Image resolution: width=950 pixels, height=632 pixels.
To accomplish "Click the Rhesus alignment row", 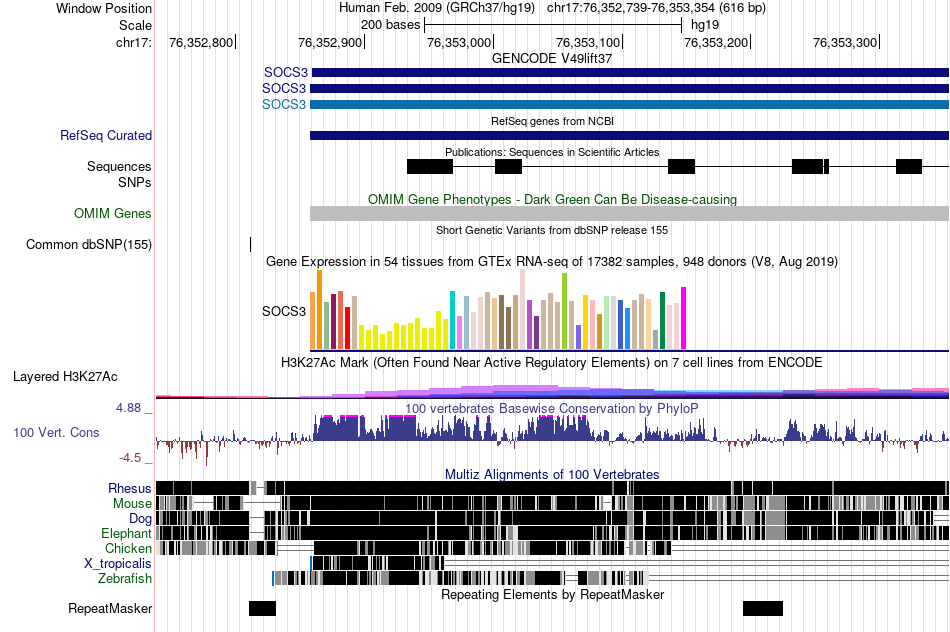I will (x=552, y=488).
